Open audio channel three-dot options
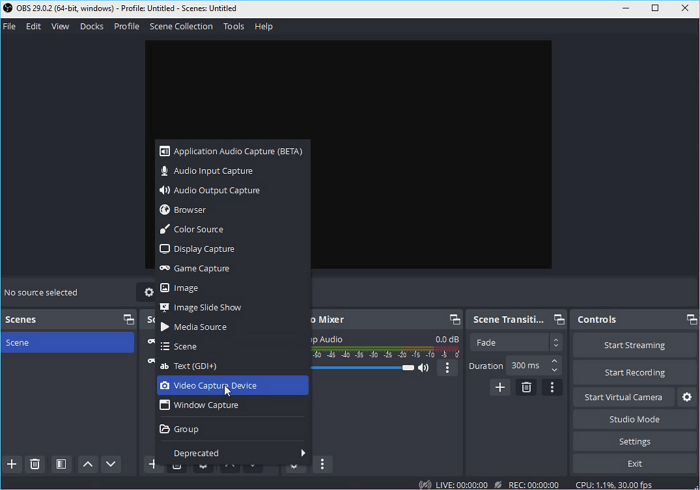Viewport: 700px width, 490px height. coord(447,368)
